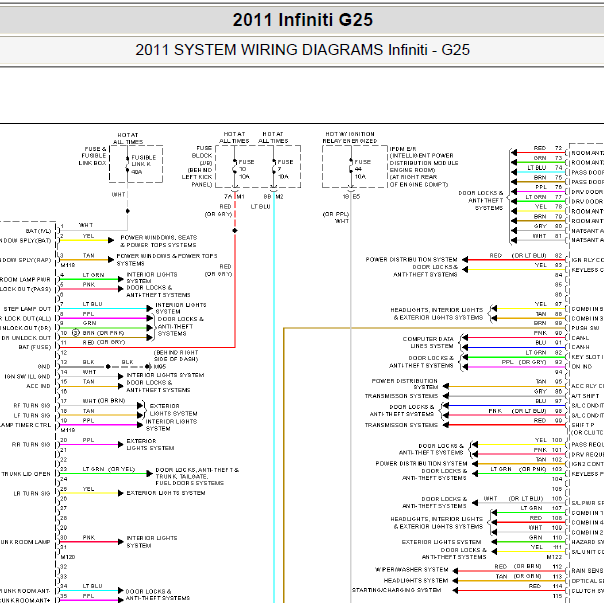
Task: Click the 'FUSE & FUSIBLE LINK BOX' label
Action: [94, 156]
